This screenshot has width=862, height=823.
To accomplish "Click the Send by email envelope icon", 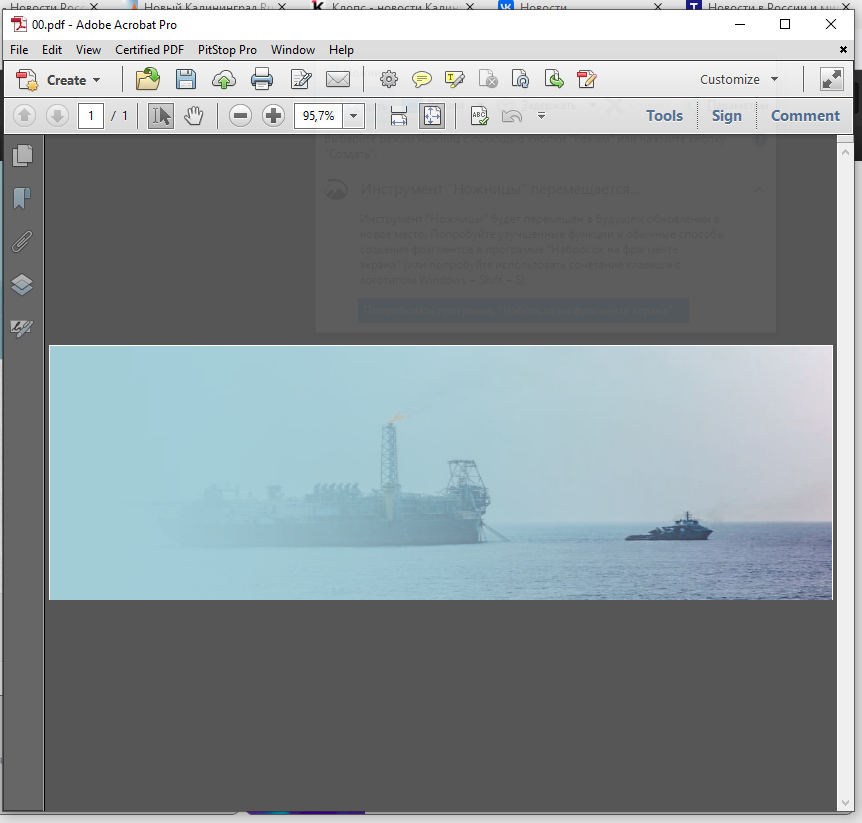I will tap(338, 80).
